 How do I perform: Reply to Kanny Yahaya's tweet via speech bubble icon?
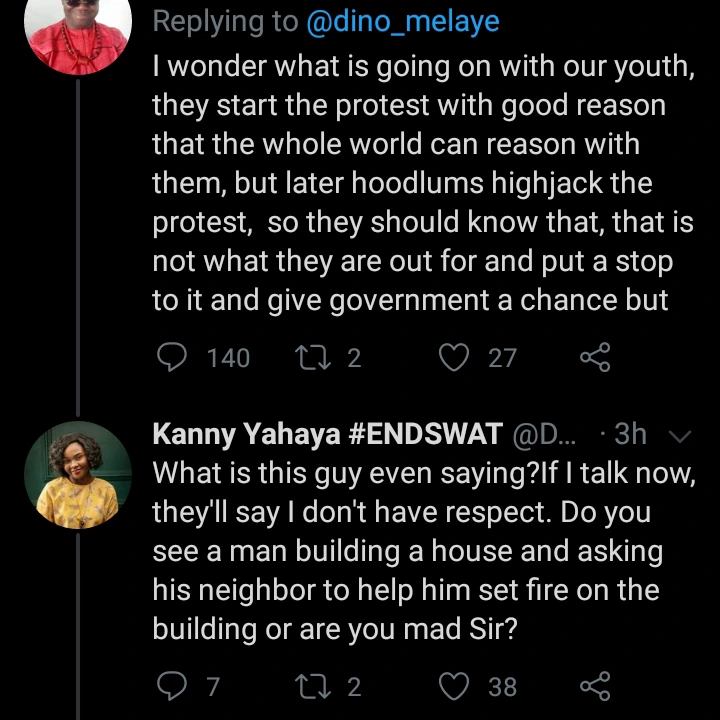click(173, 686)
